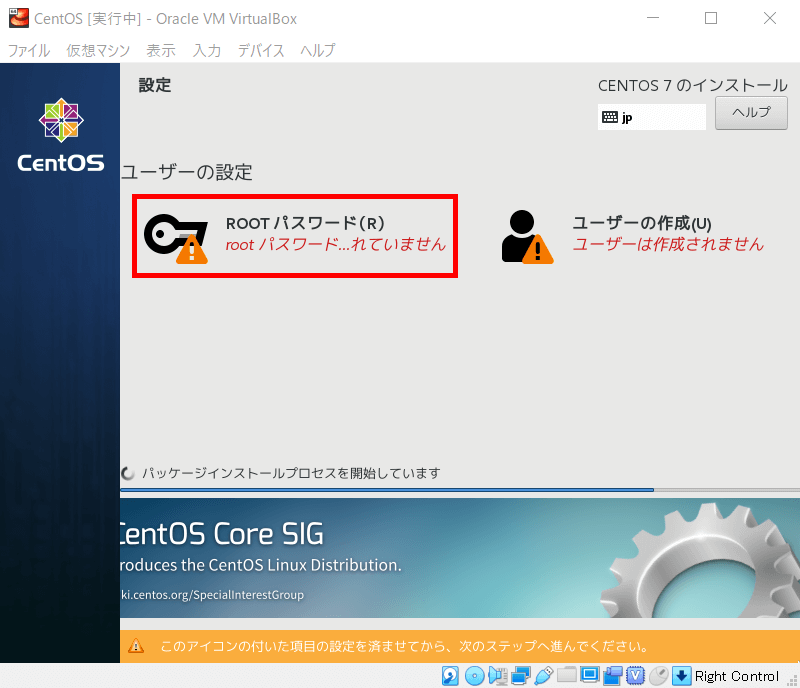Click the CentOS logo in the sidebar
The image size is (800, 688).
pyautogui.click(x=61, y=136)
